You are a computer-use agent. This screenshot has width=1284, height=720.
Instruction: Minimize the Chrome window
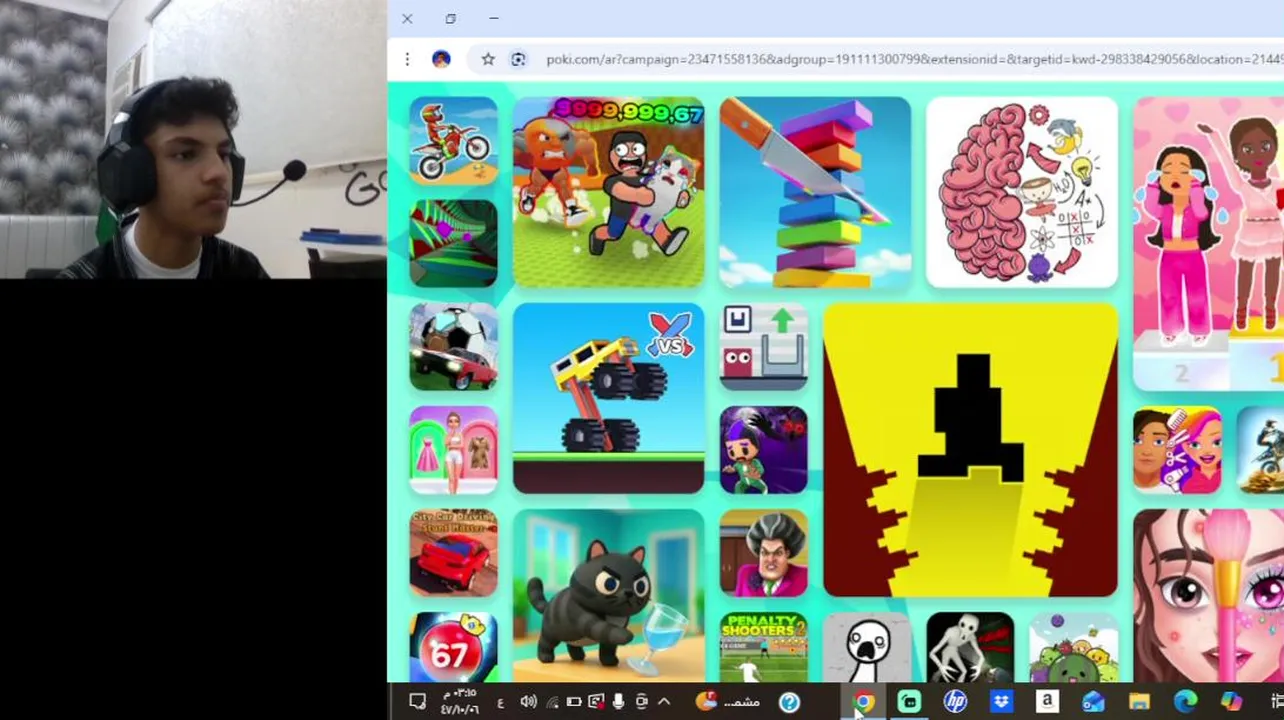(x=494, y=18)
